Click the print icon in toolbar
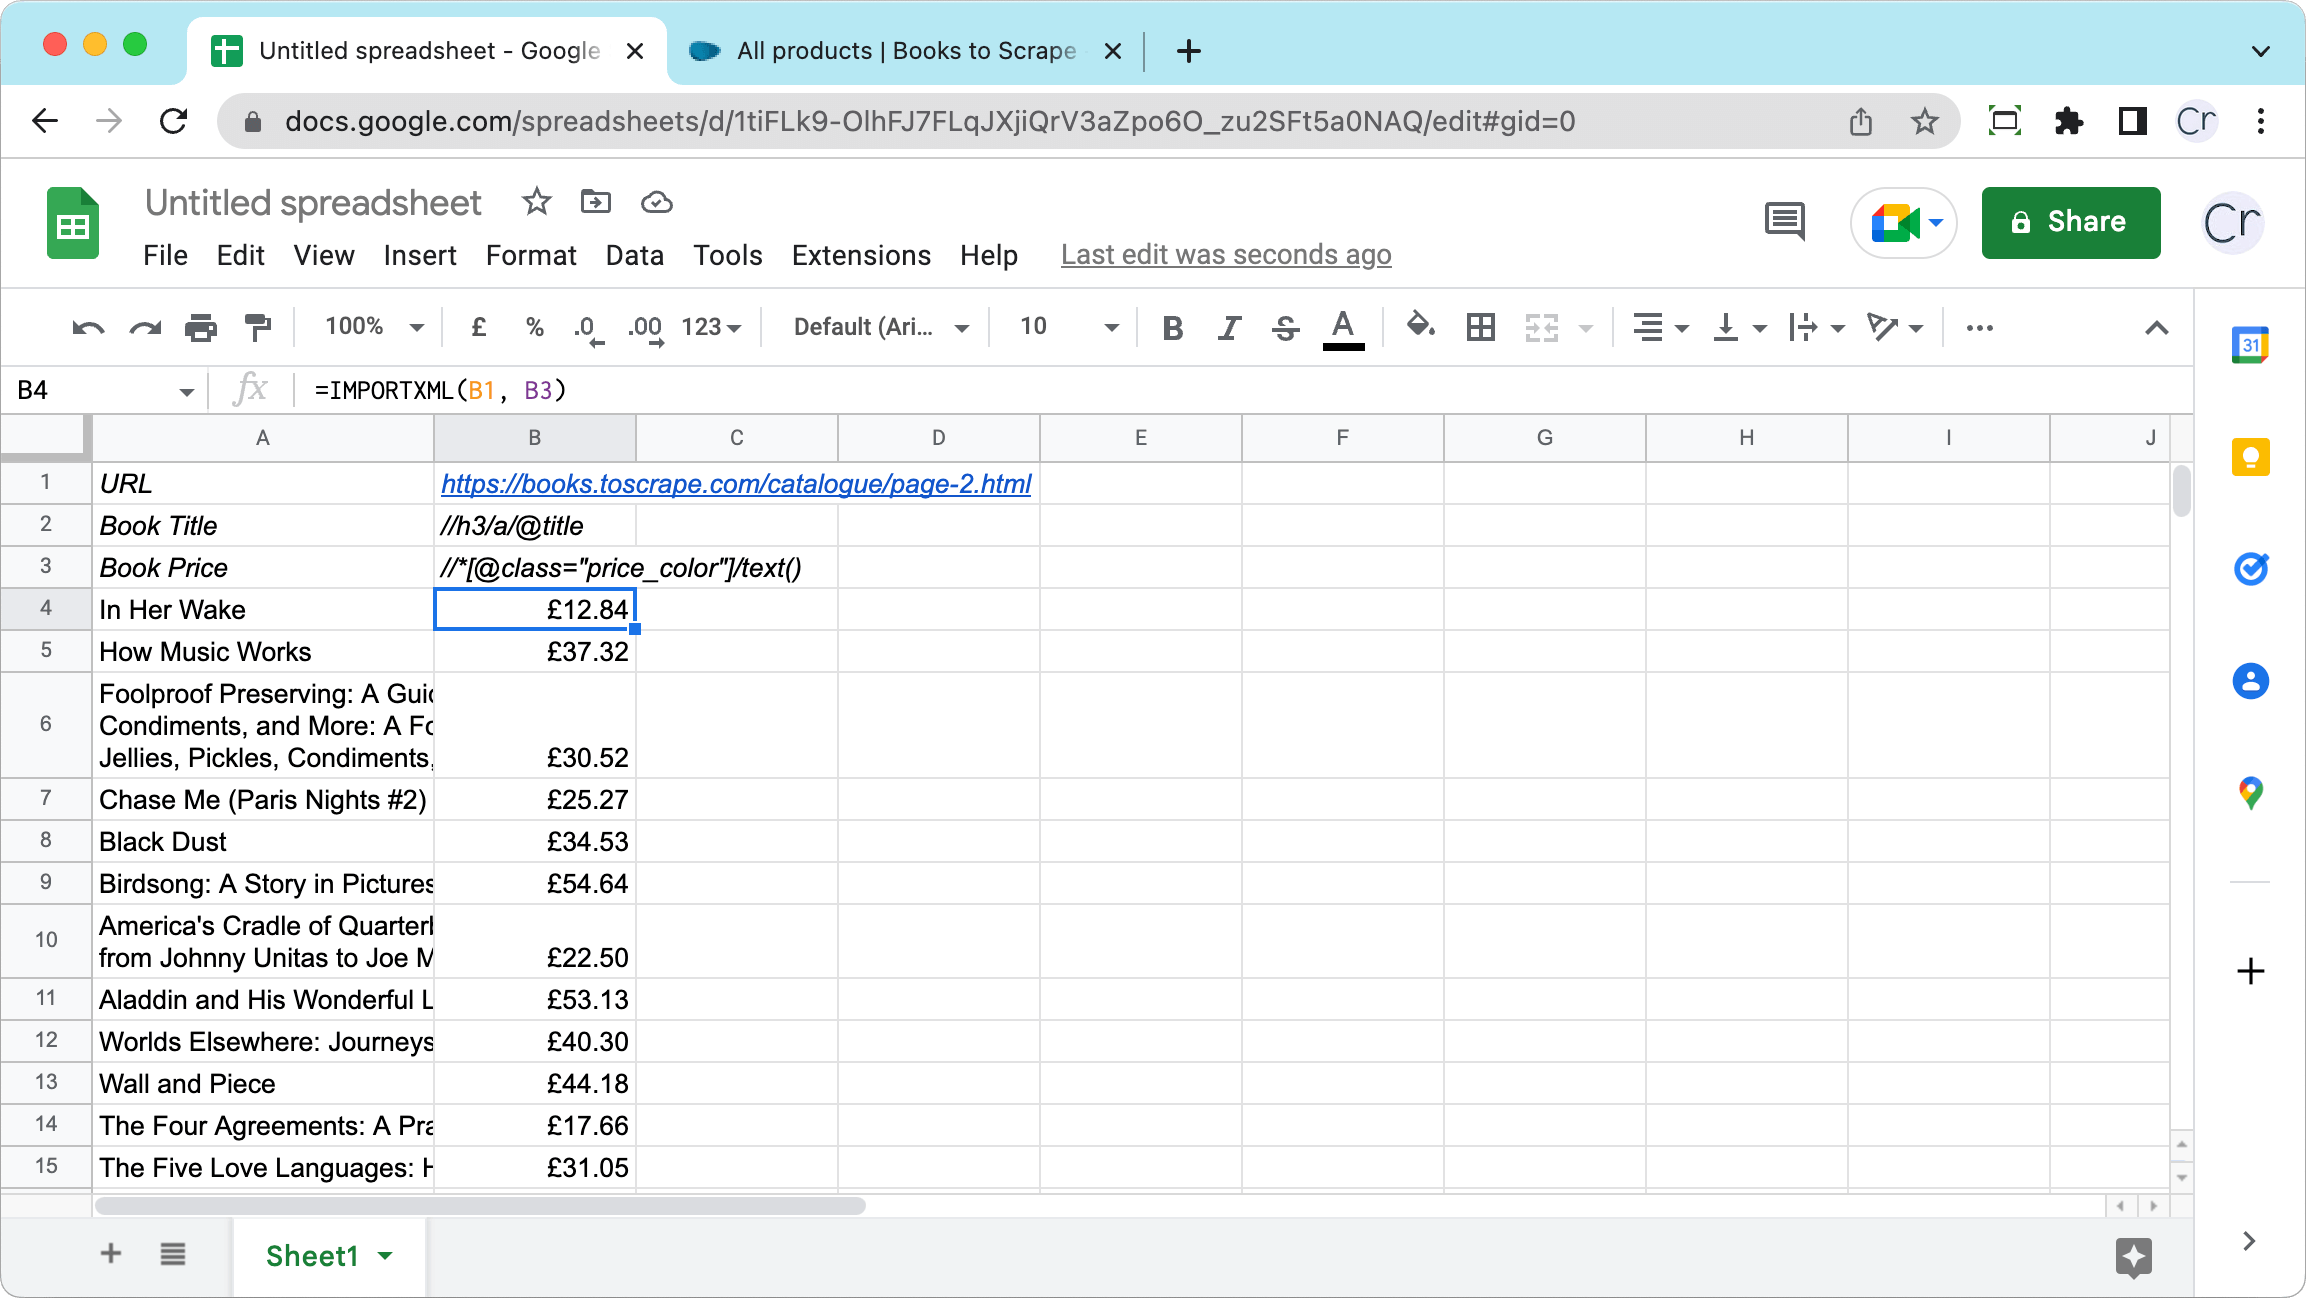This screenshot has width=2306, height=1298. pos(201,327)
